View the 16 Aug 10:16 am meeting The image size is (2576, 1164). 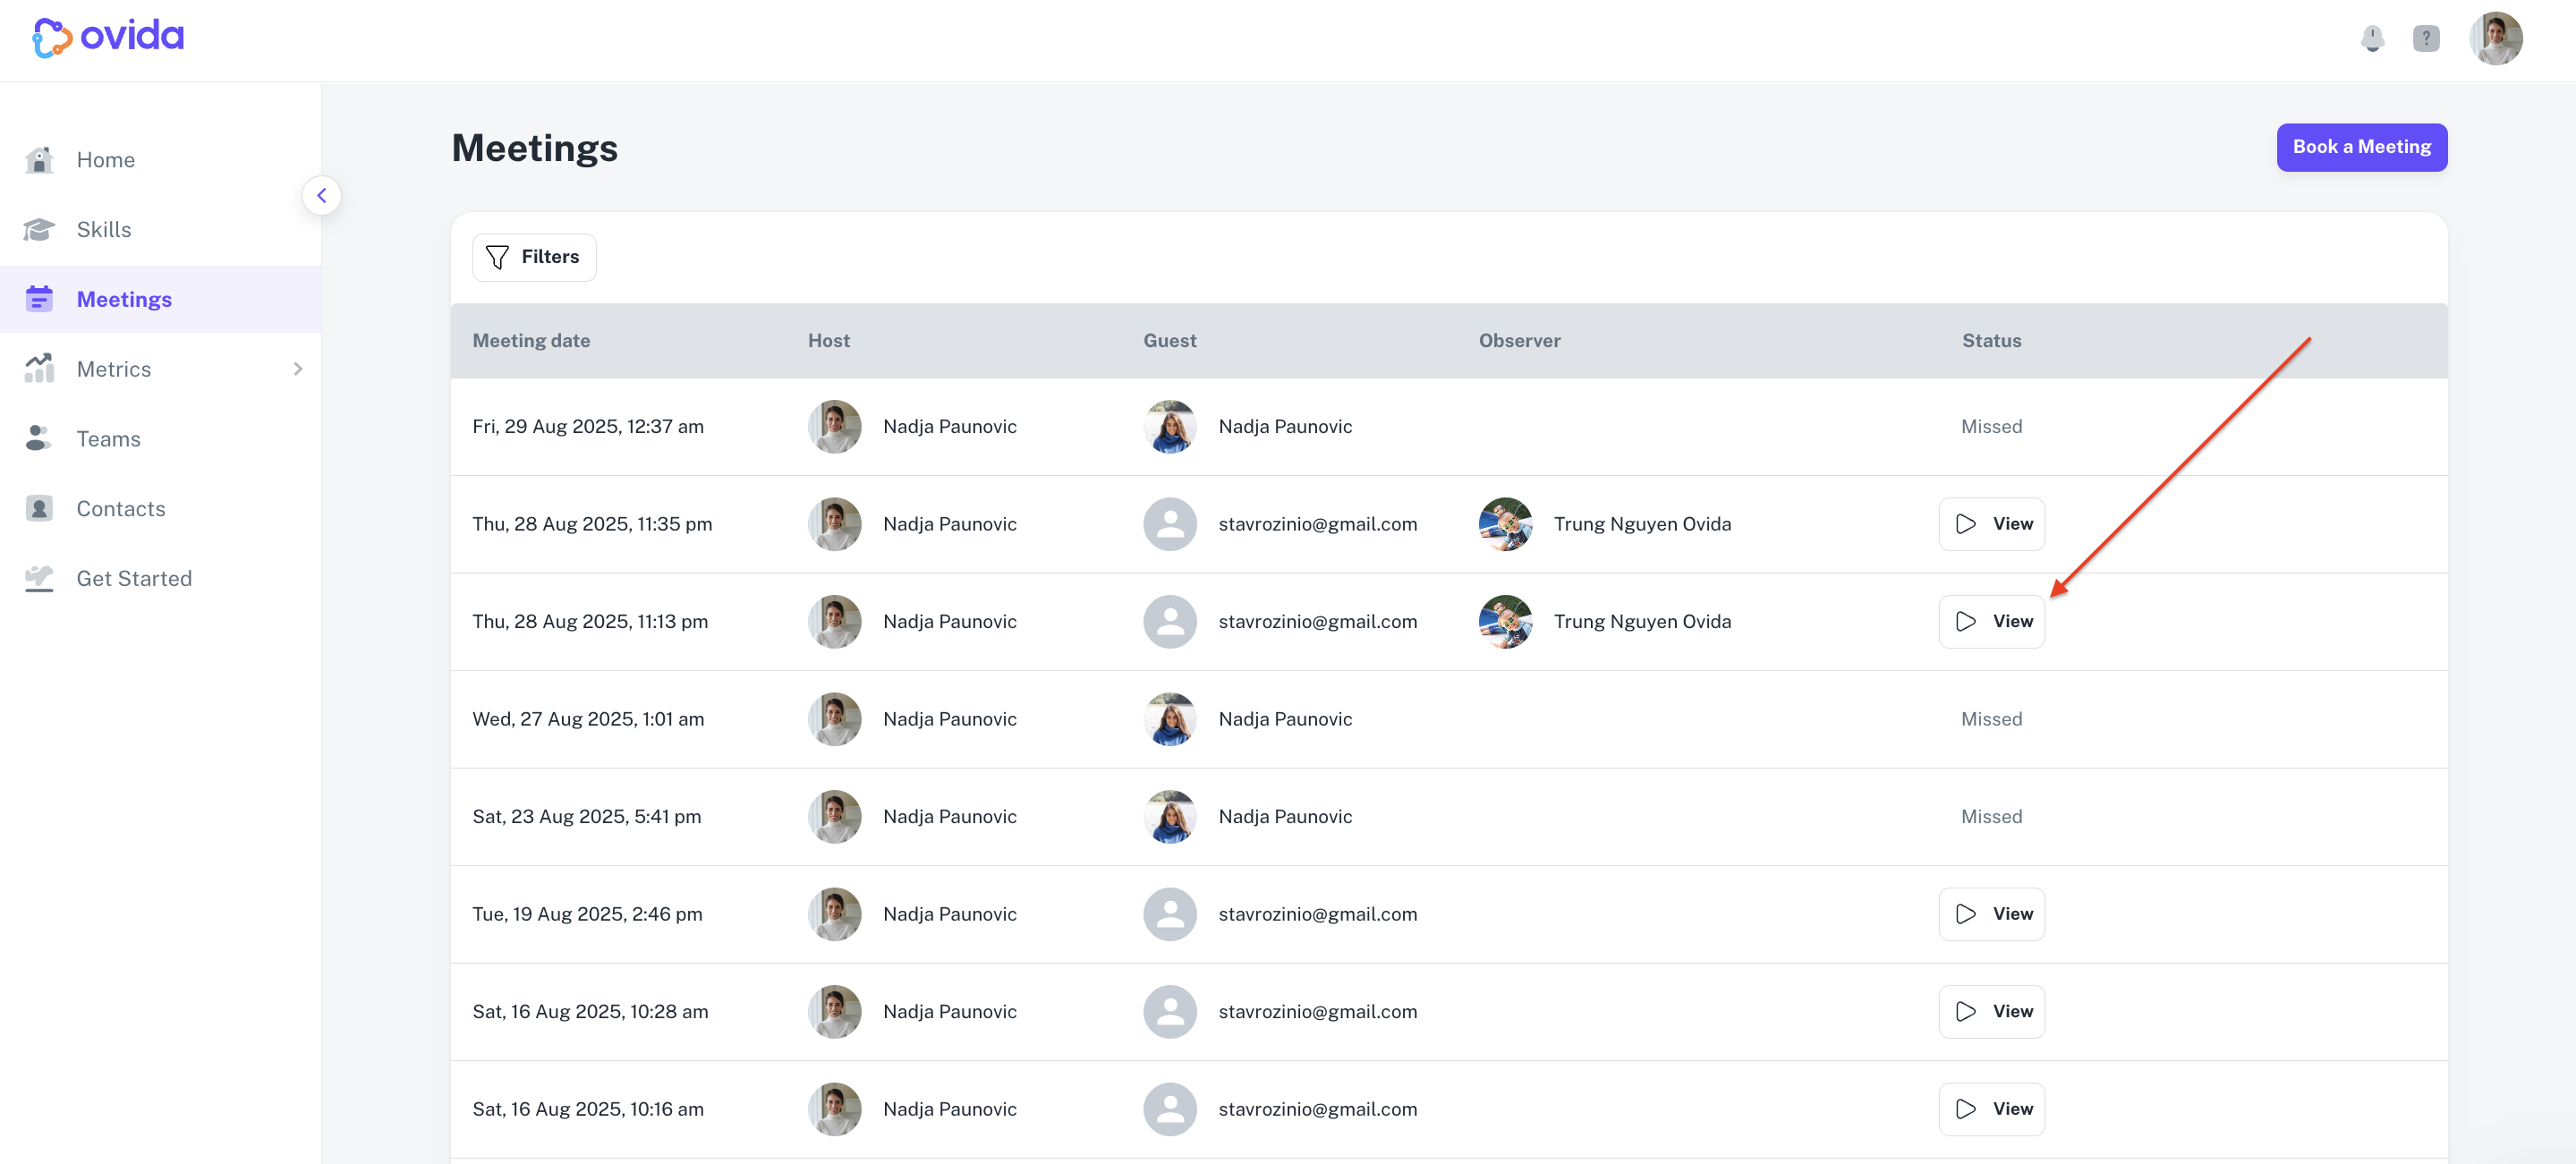1991,1109
